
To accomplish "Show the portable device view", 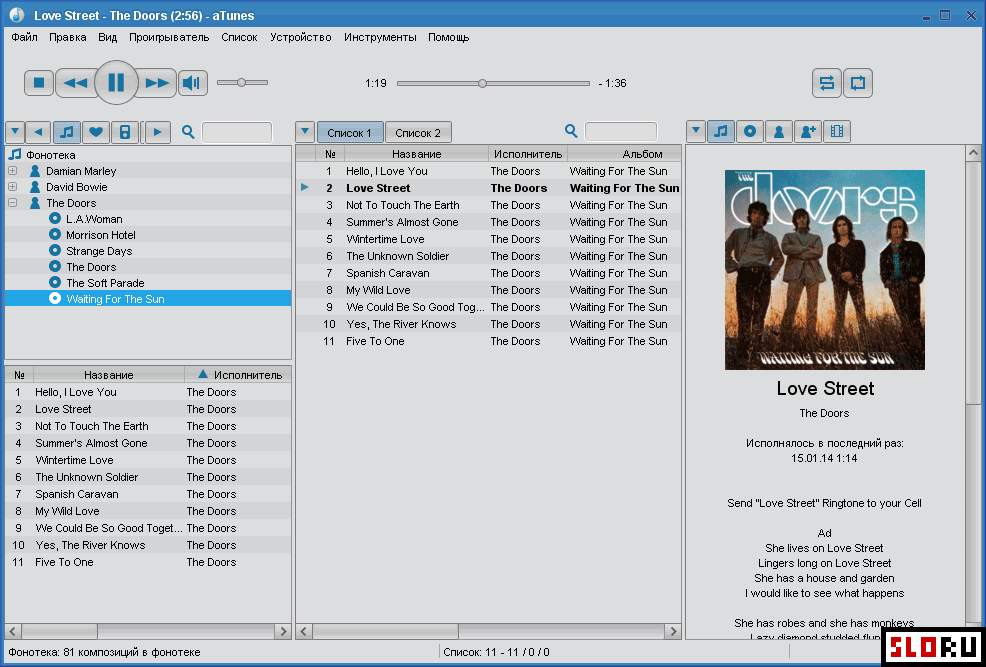I will [x=125, y=132].
